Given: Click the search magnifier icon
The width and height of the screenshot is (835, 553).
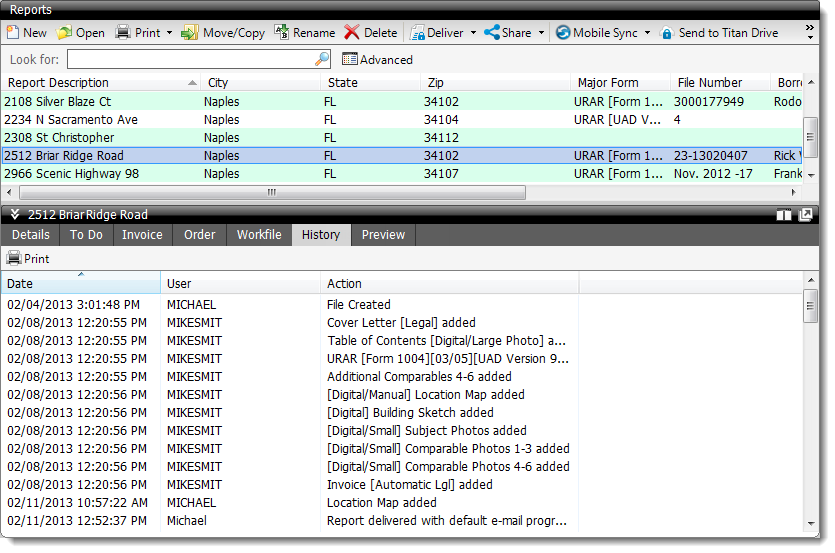Looking at the screenshot, I should [322, 60].
